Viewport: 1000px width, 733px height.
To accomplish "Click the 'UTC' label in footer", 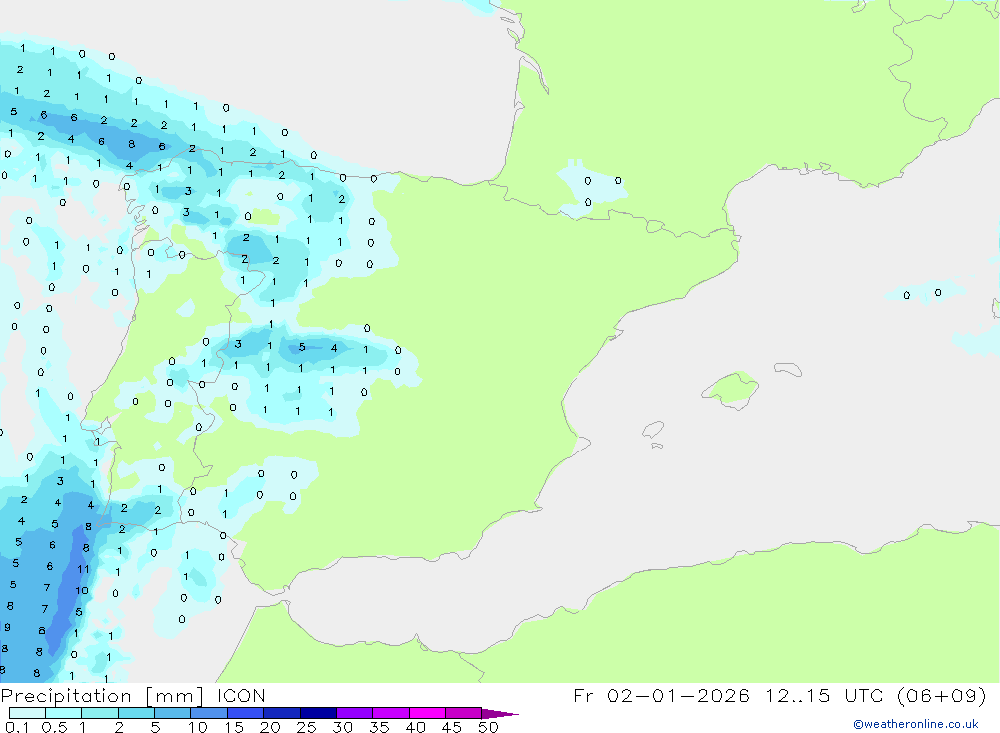I will tap(866, 695).
